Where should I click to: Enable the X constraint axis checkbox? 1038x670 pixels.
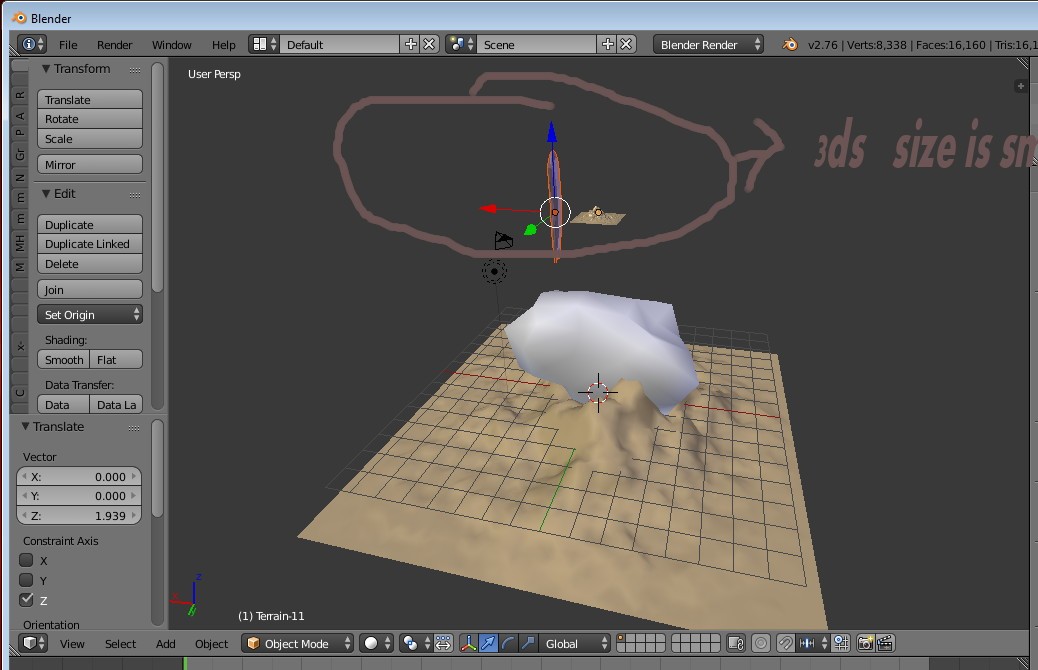click(27, 560)
